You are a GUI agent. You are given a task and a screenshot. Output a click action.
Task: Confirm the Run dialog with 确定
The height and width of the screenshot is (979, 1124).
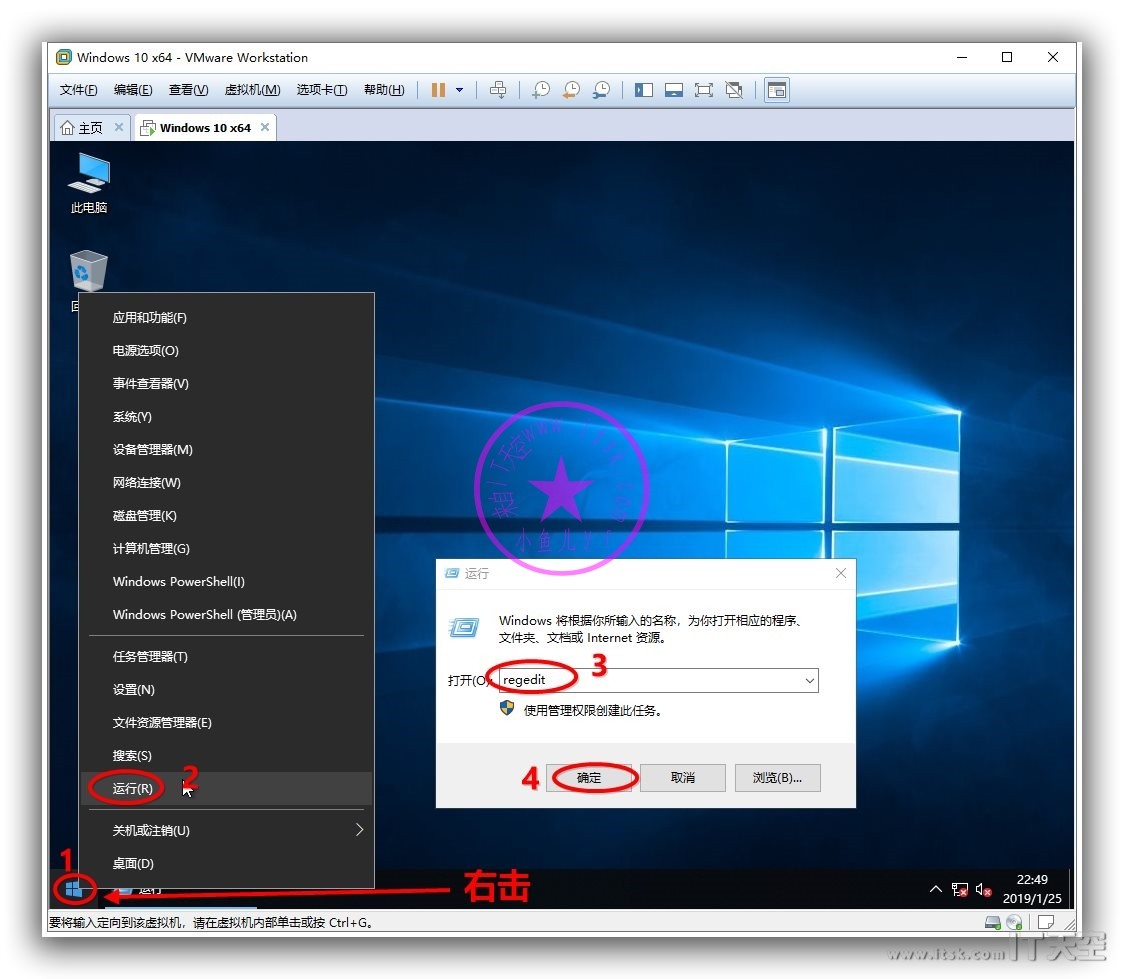[589, 778]
